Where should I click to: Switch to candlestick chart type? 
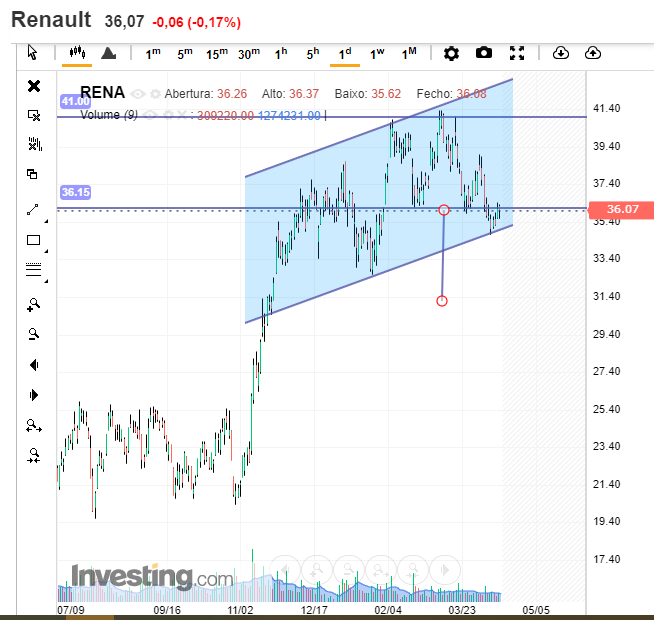77,53
